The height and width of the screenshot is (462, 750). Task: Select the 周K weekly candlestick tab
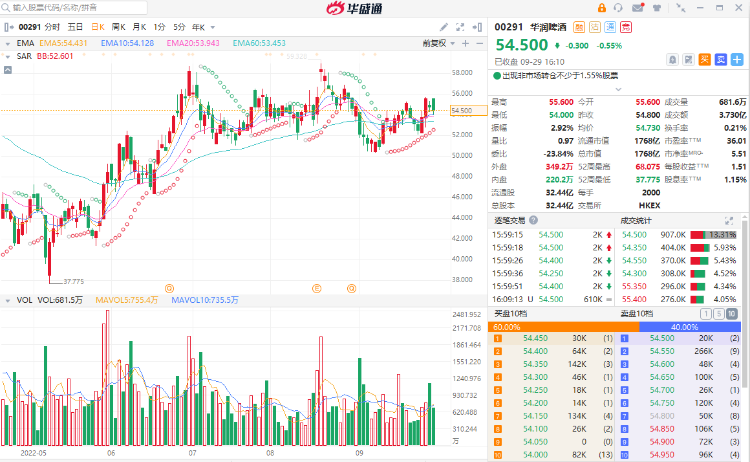(x=119, y=27)
